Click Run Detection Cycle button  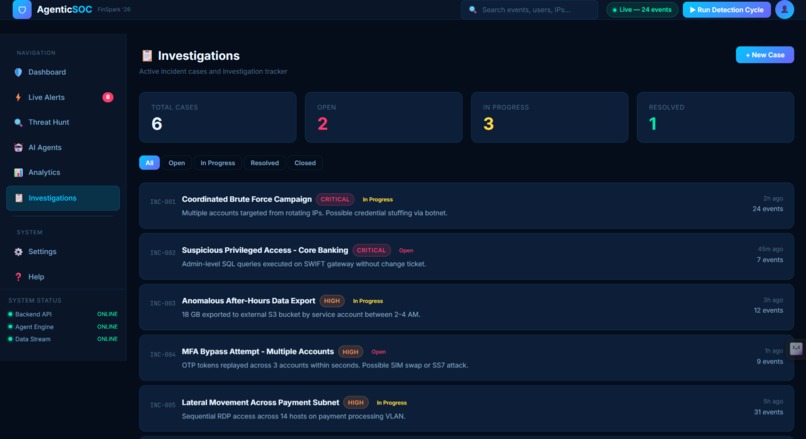point(726,10)
